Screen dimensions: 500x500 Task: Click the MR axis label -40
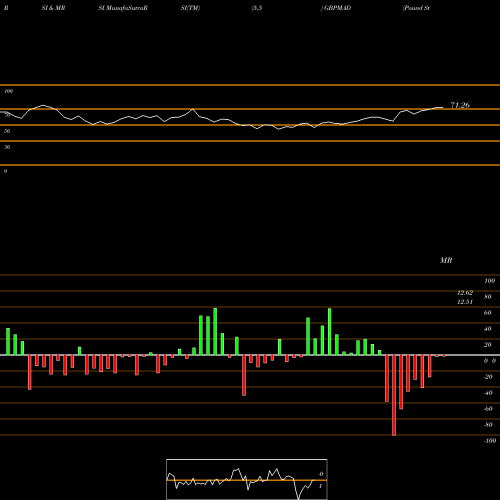[x=488, y=393]
